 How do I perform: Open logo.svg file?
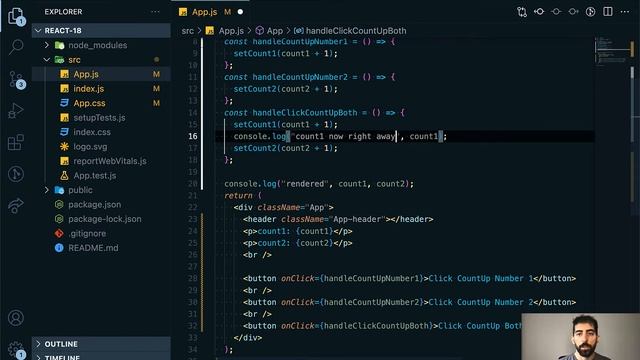tap(101, 147)
